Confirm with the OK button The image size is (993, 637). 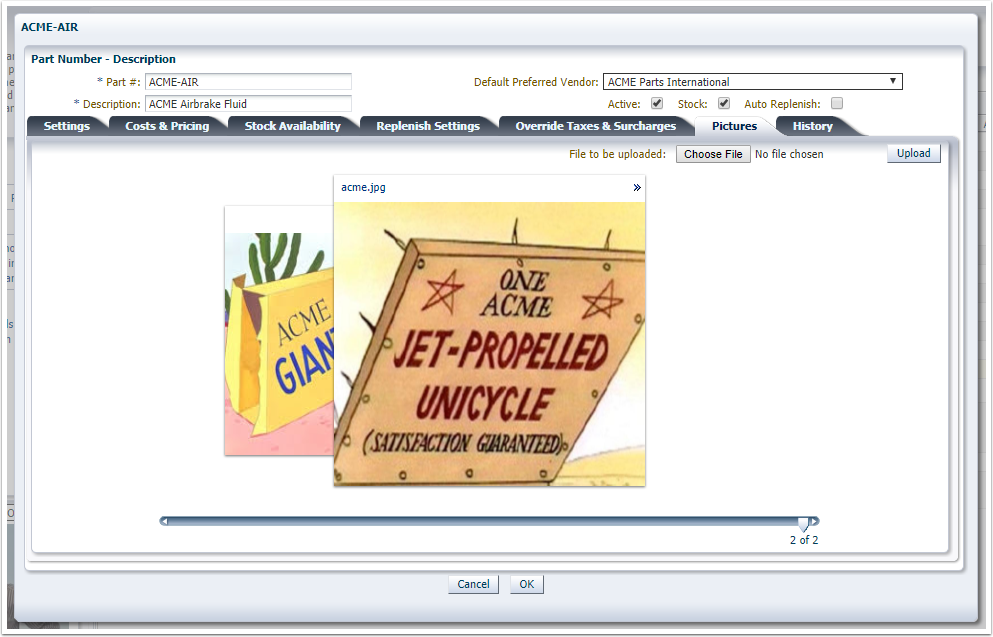[526, 584]
